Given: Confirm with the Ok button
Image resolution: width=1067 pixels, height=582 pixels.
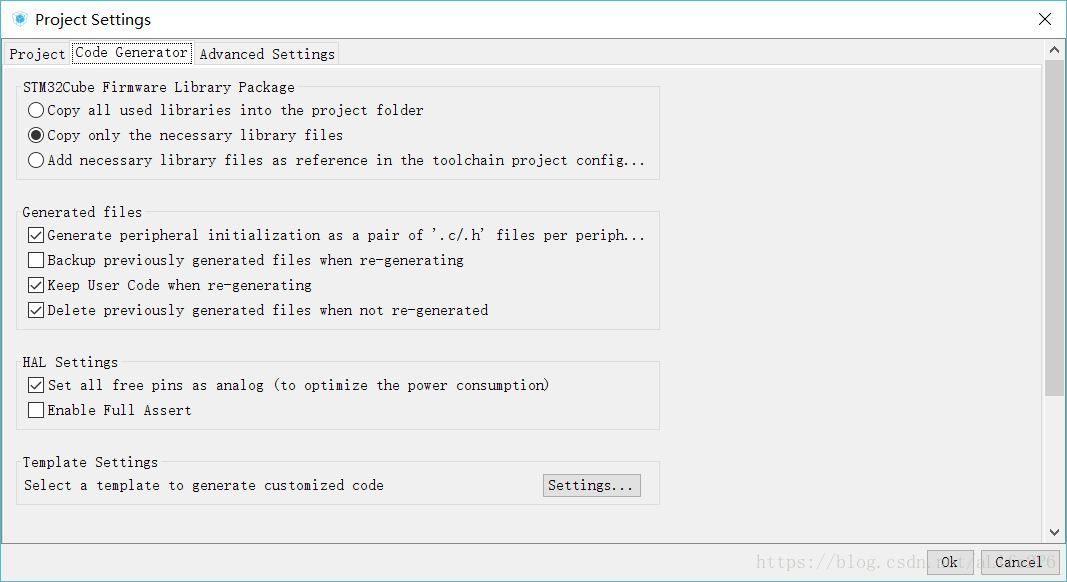Looking at the screenshot, I should pos(949,562).
